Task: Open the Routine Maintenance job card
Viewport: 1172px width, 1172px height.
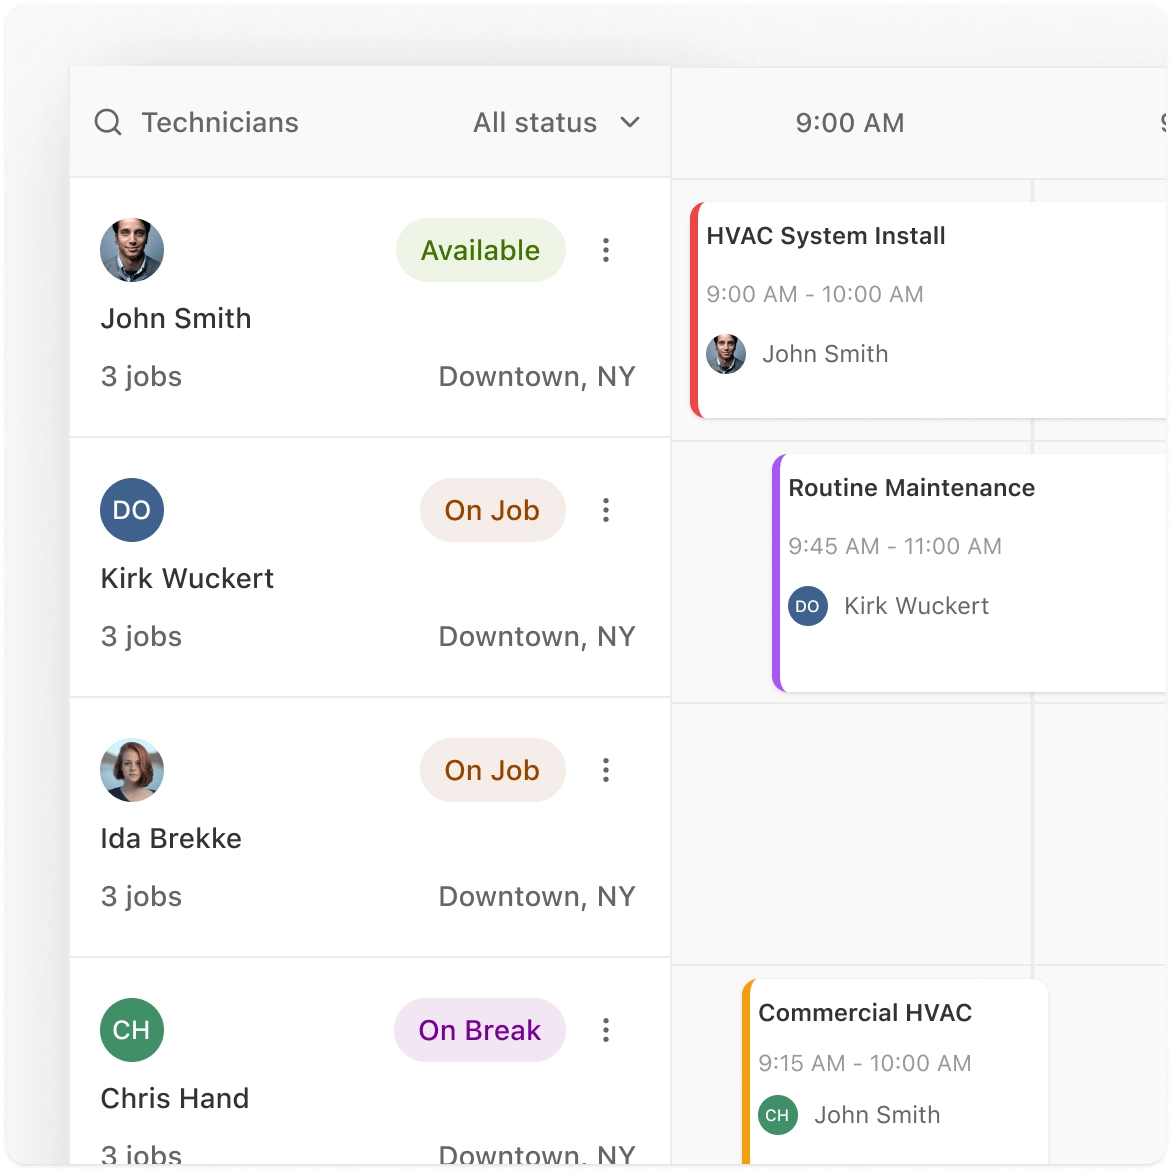Action: [x=970, y=572]
